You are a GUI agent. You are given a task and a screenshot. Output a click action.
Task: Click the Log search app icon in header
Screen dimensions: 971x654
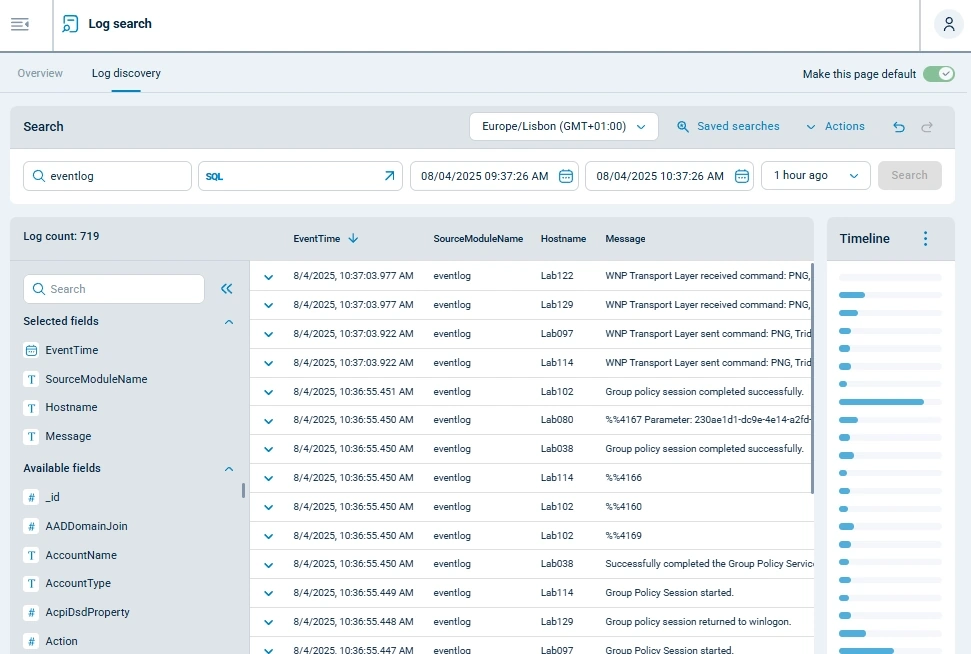[x=69, y=23]
